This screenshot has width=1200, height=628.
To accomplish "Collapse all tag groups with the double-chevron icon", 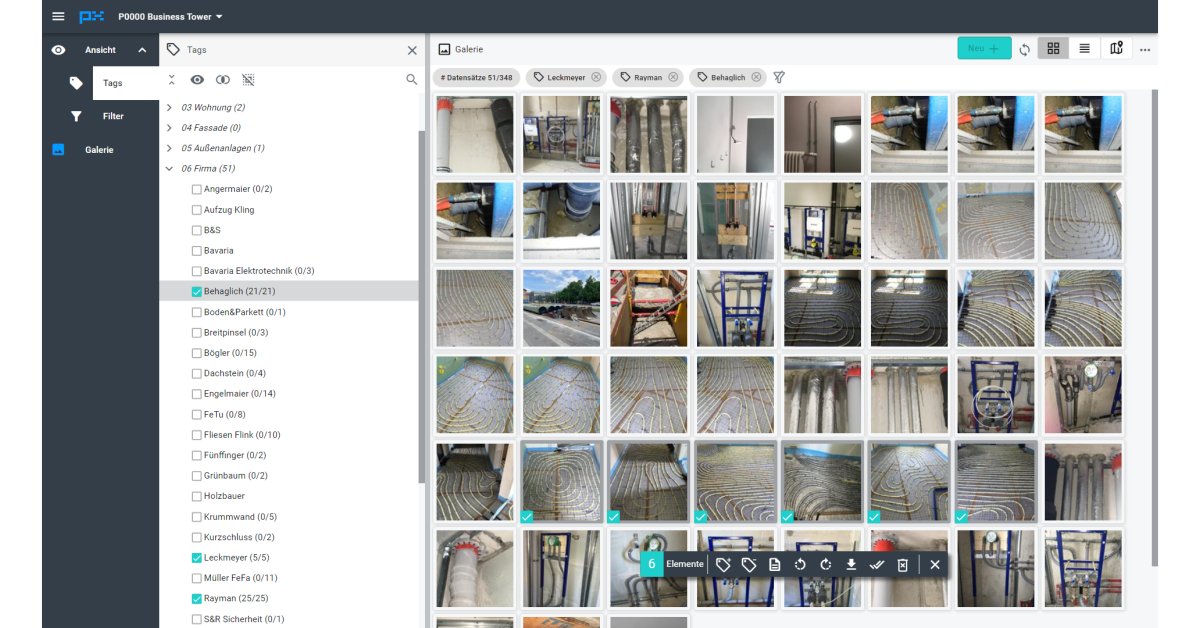I will (x=172, y=79).
